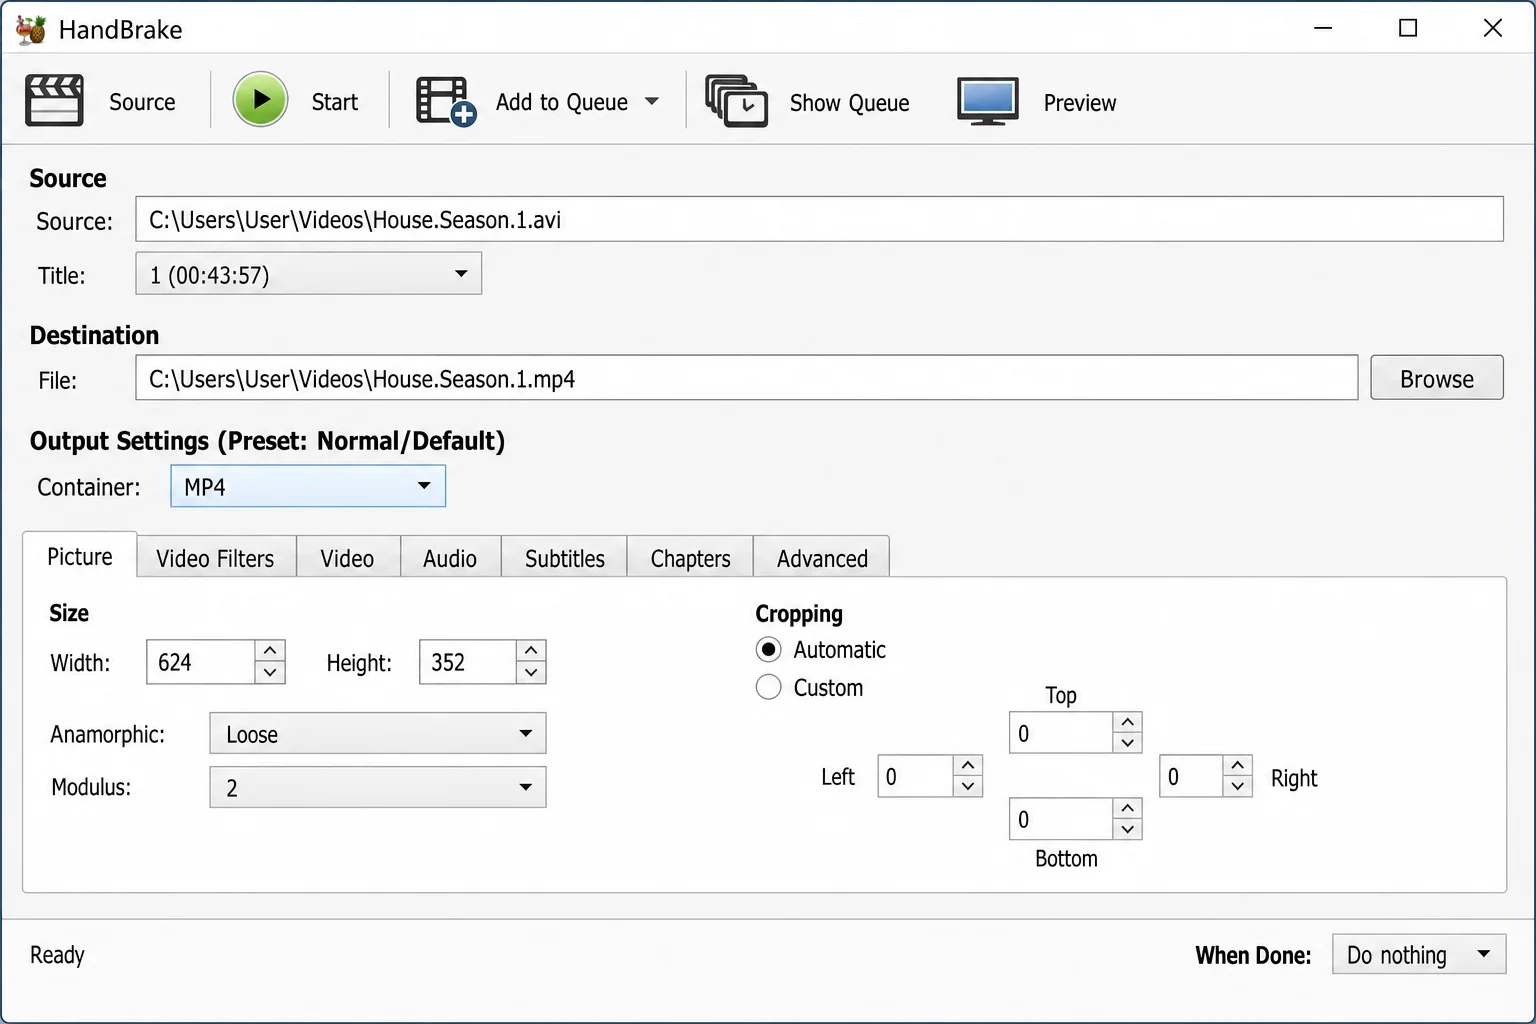Click the Browse button
The height and width of the screenshot is (1024, 1536).
pos(1437,378)
